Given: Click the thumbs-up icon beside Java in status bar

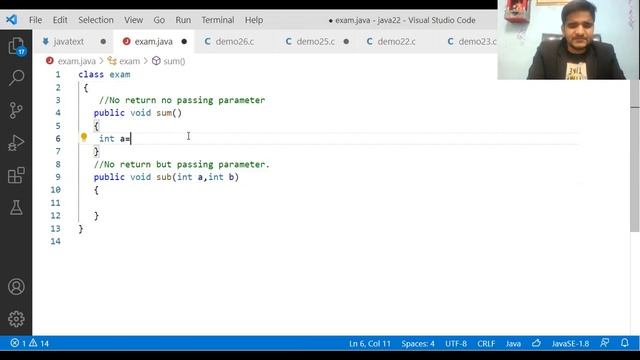Looking at the screenshot, I should pos(536,343).
